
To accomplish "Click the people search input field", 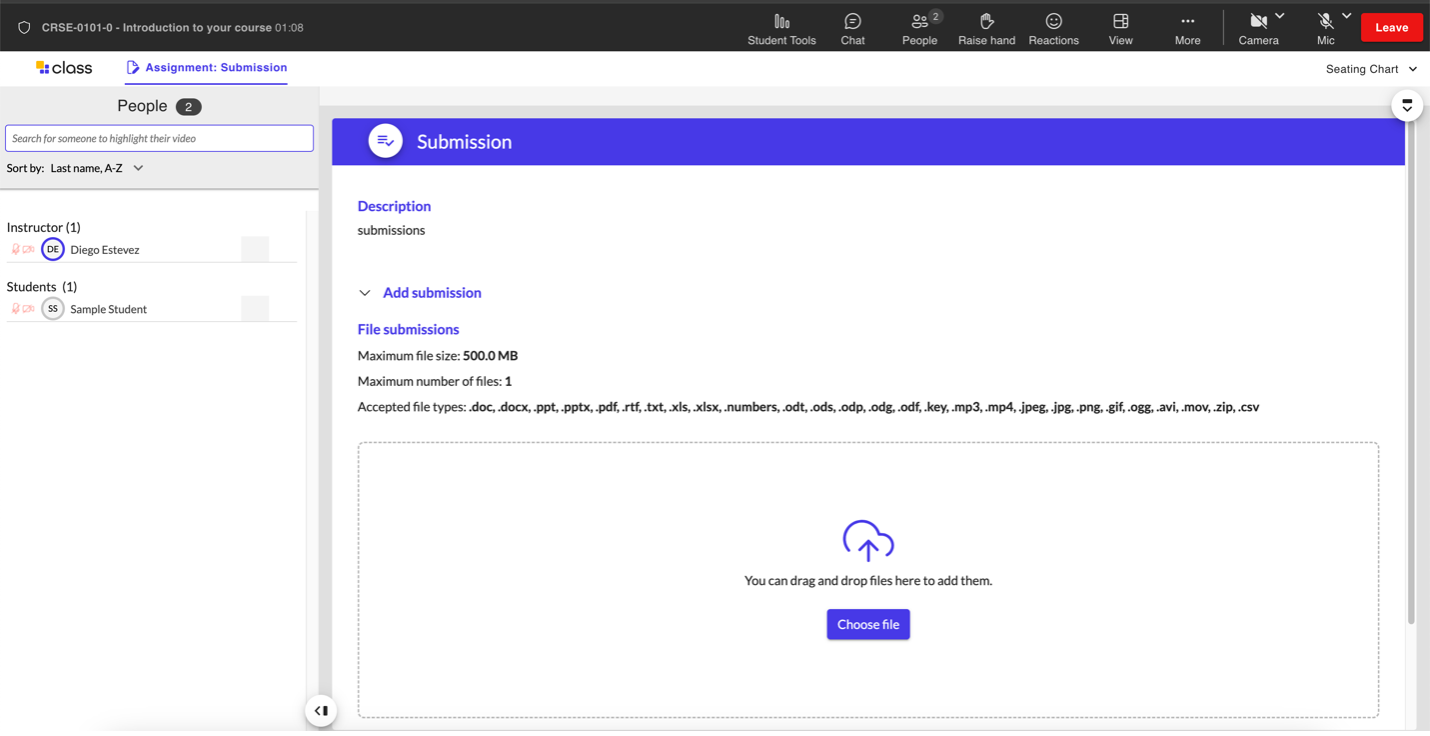I will click(x=159, y=138).
